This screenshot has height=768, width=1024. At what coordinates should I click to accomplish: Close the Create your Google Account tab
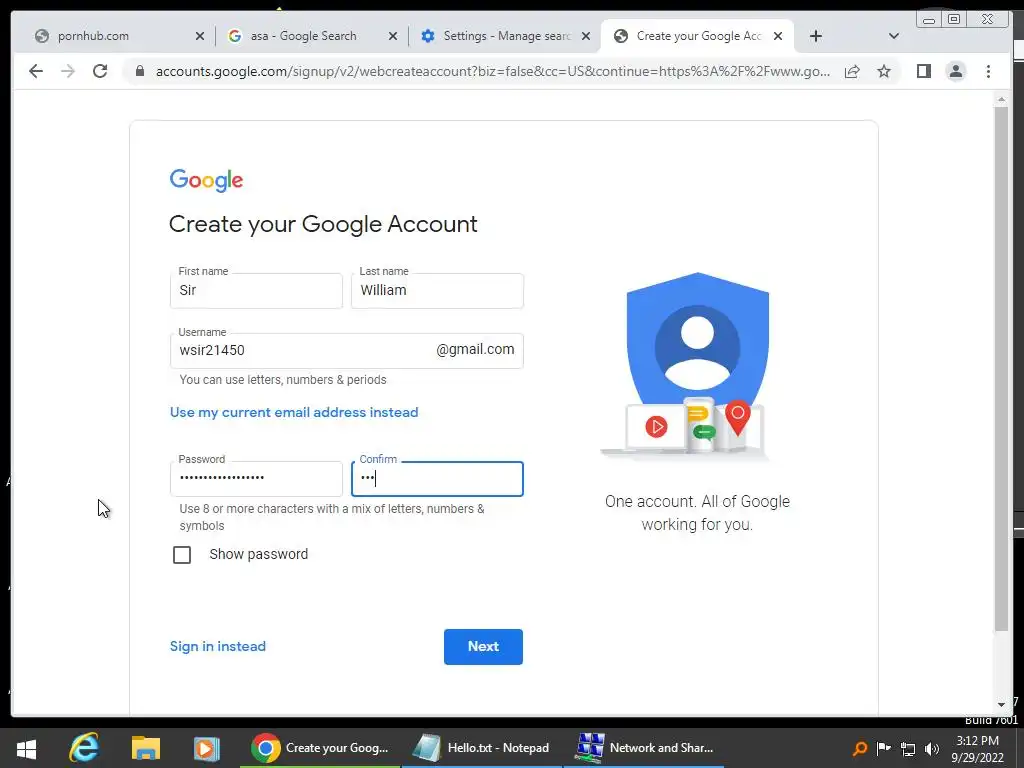778,37
